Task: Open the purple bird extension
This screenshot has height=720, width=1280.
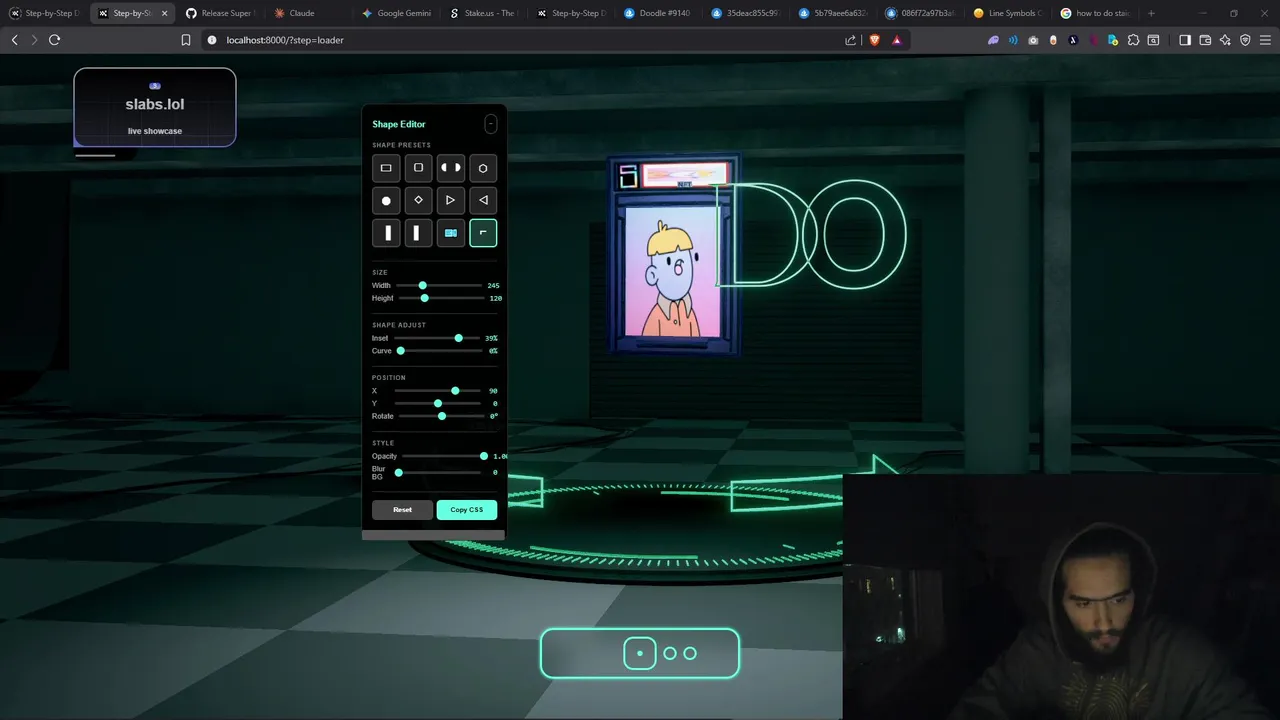Action: pyautogui.click(x=993, y=40)
